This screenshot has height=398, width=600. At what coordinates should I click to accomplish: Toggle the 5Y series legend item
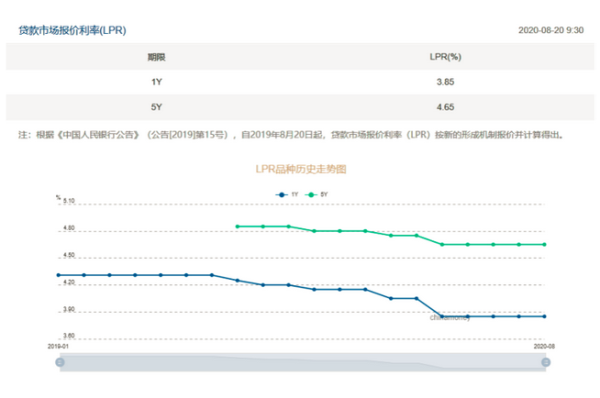[316, 194]
